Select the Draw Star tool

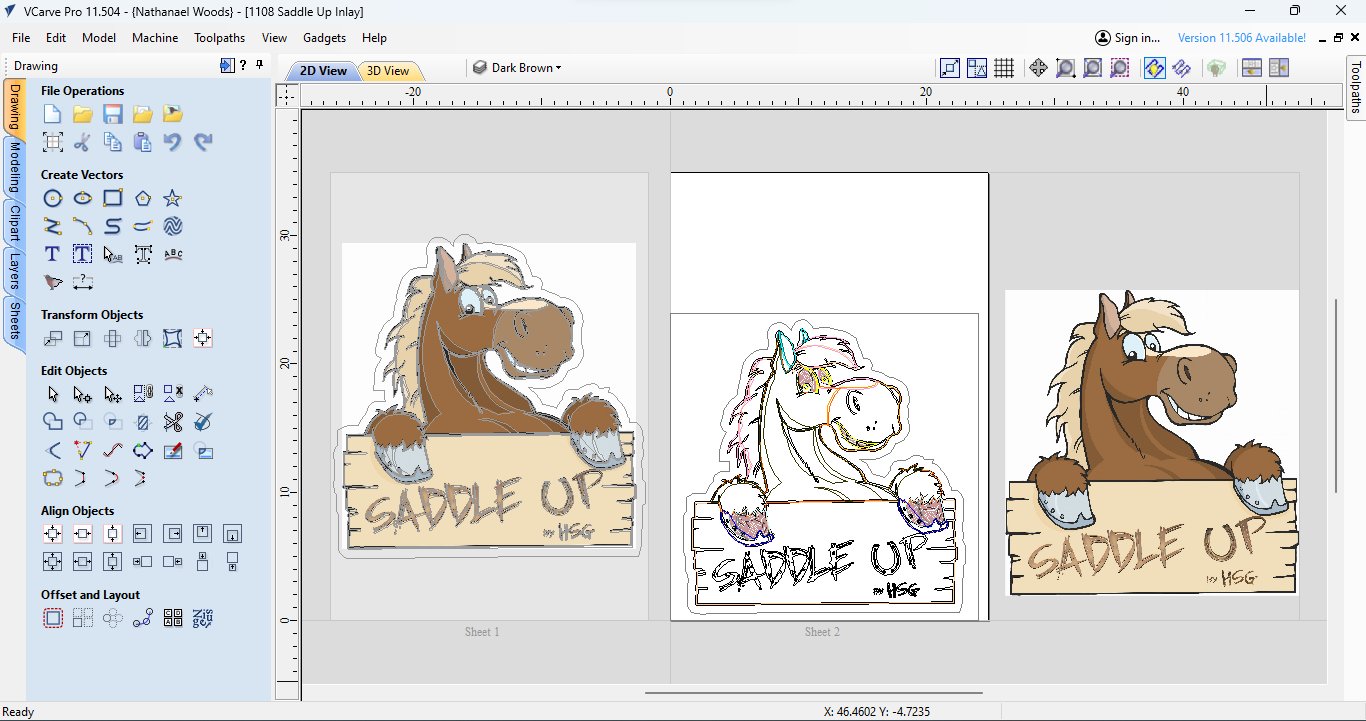173,198
